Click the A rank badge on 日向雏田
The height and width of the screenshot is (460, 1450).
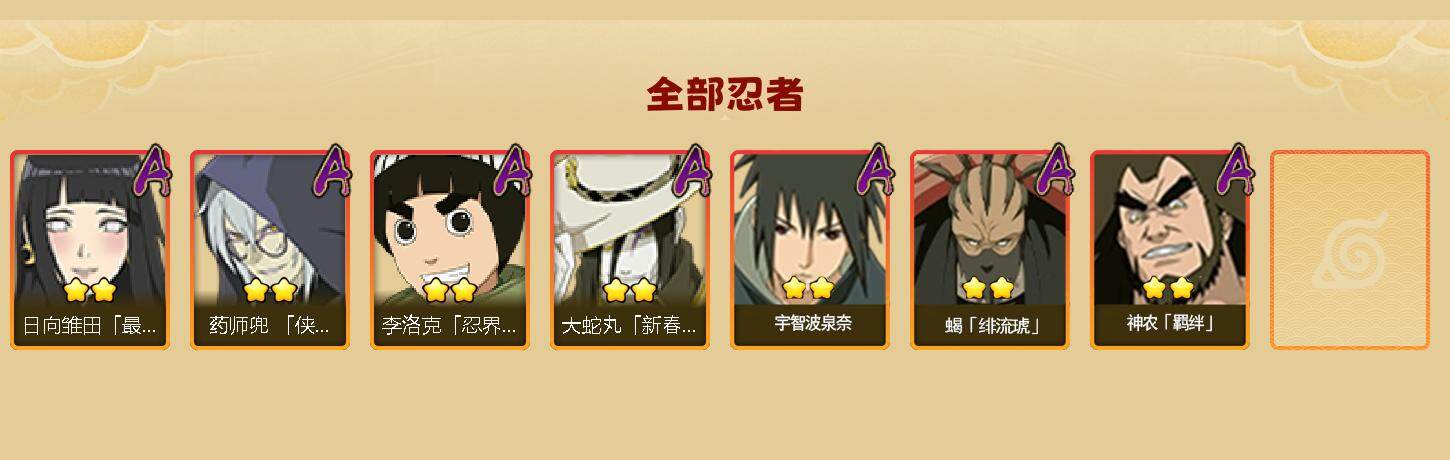[x=152, y=172]
